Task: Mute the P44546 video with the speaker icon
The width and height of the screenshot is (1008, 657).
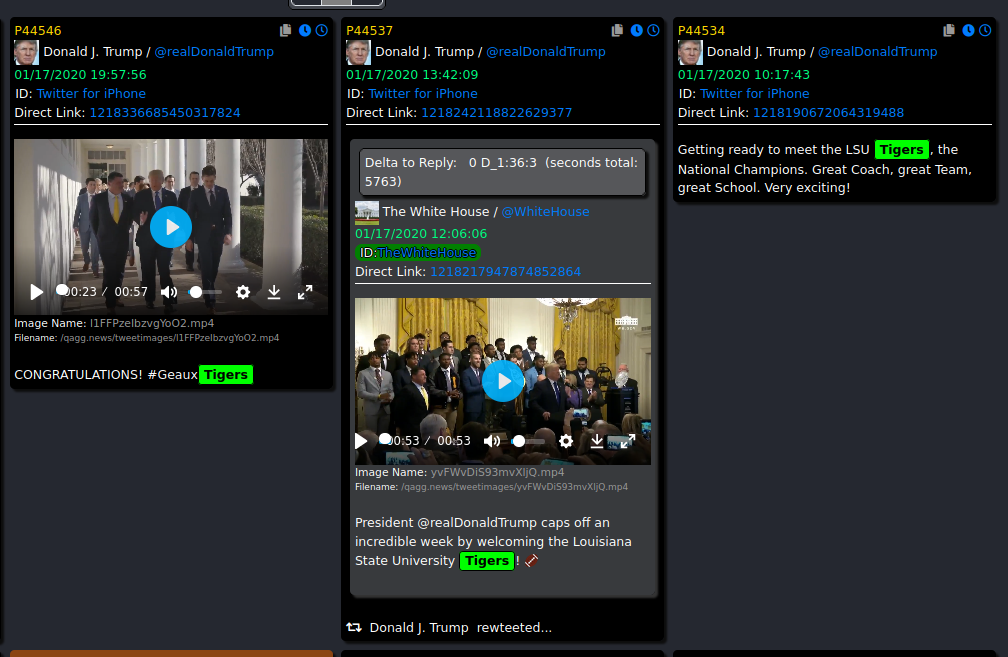Action: click(x=169, y=292)
